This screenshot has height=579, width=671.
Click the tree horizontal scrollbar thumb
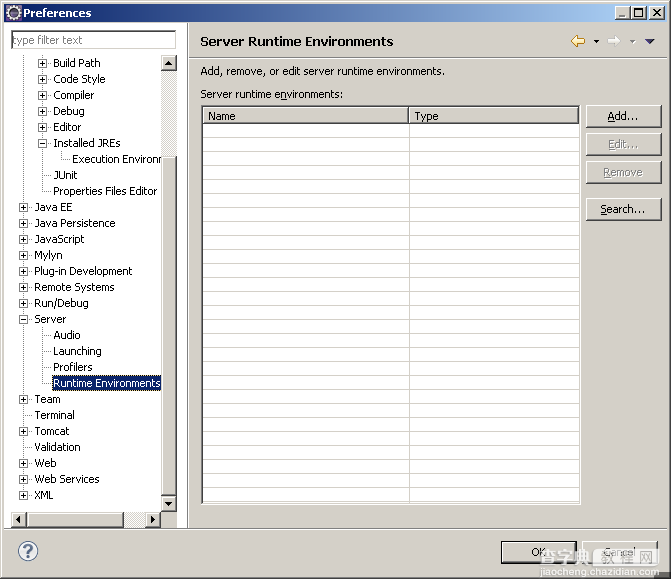tap(75, 520)
